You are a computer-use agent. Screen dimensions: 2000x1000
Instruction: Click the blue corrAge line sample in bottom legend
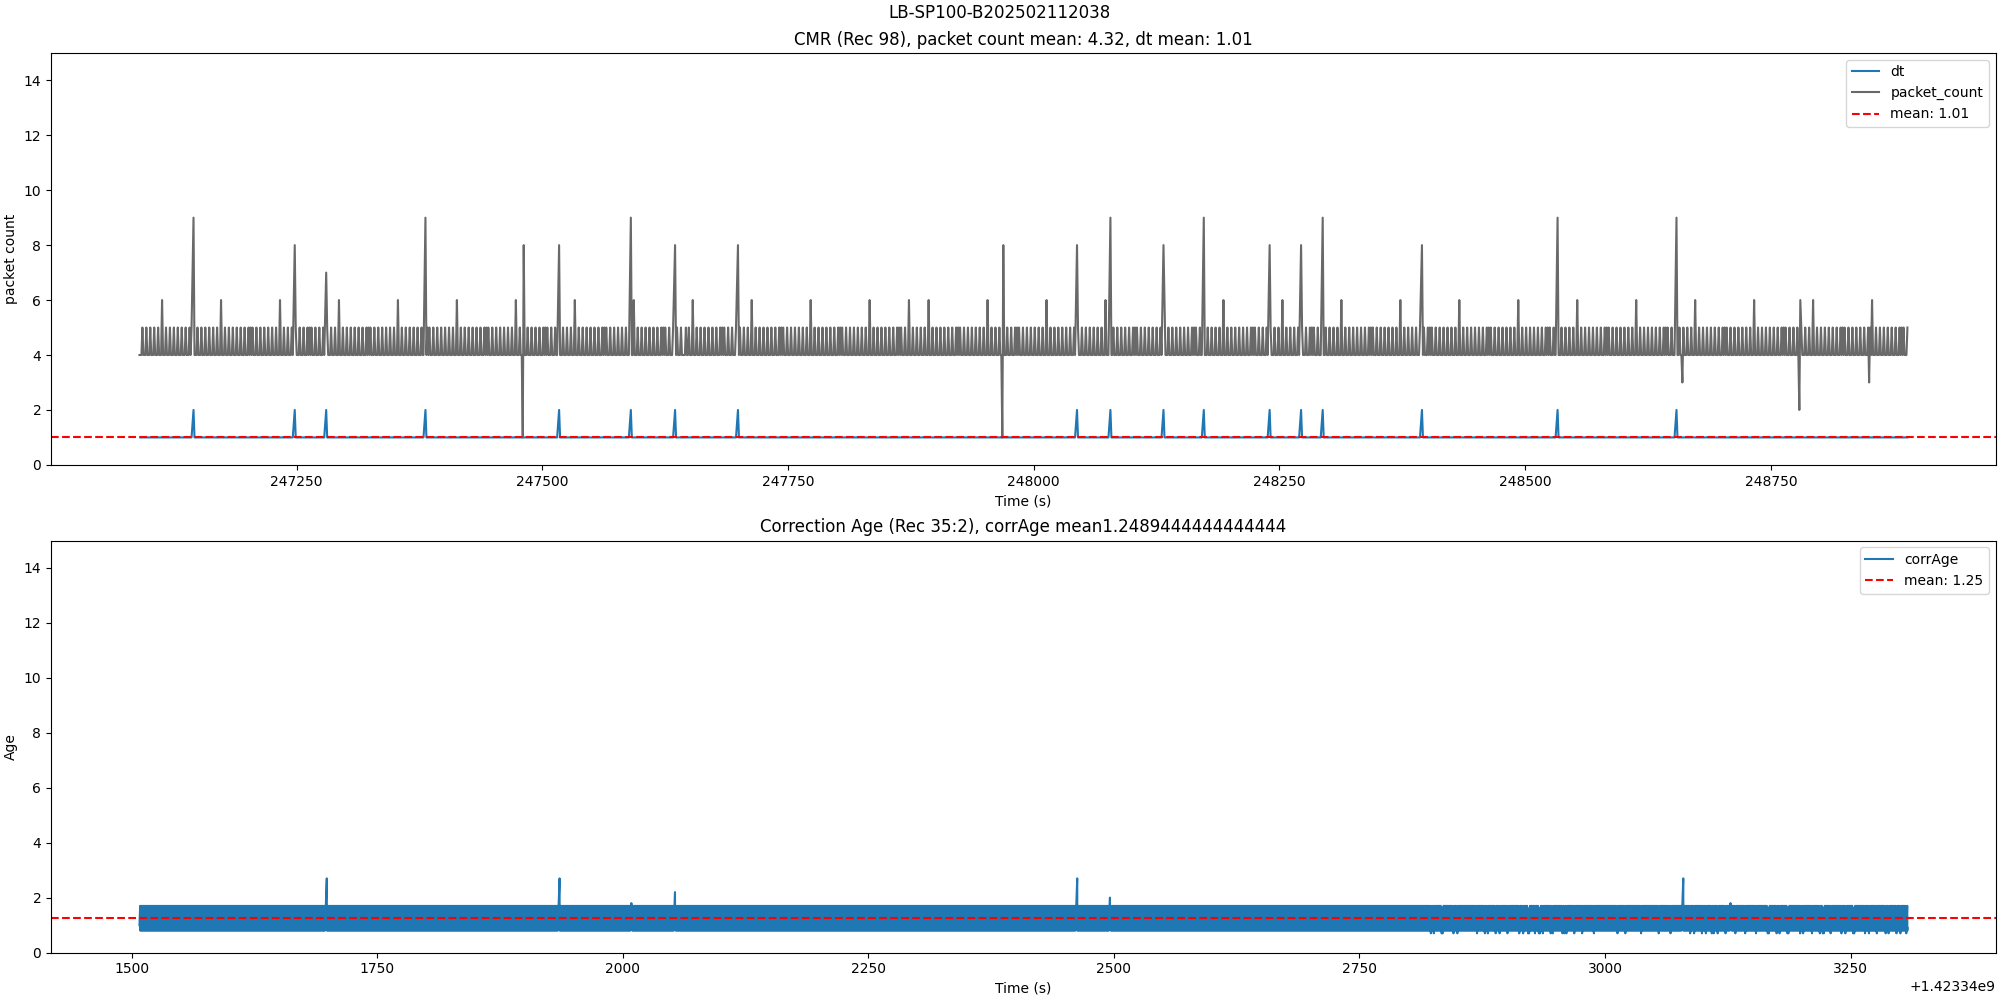click(x=1880, y=559)
